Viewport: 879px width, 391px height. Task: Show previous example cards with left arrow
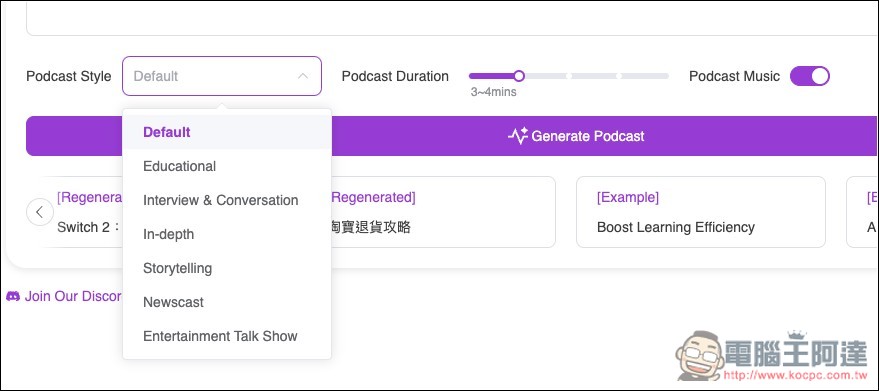(40, 212)
